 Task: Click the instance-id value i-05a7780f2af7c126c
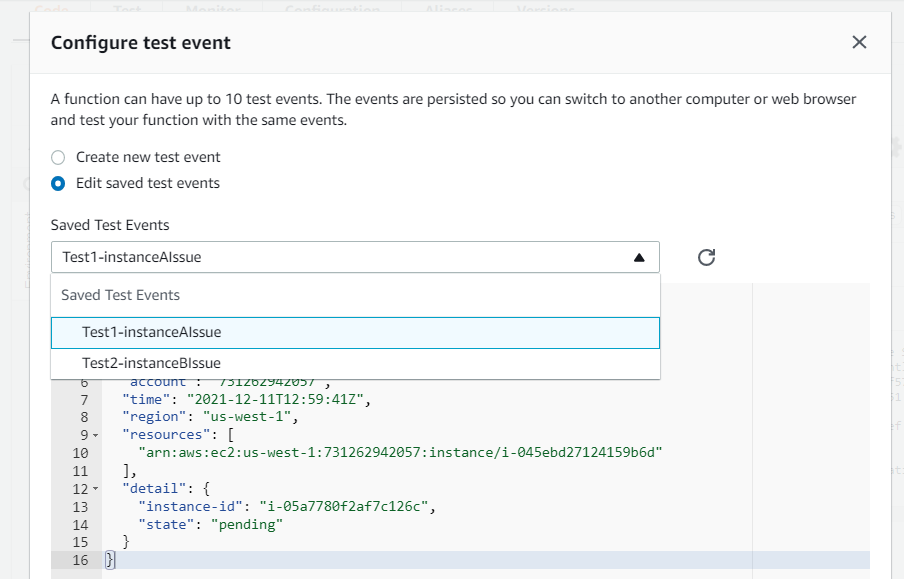(x=348, y=507)
